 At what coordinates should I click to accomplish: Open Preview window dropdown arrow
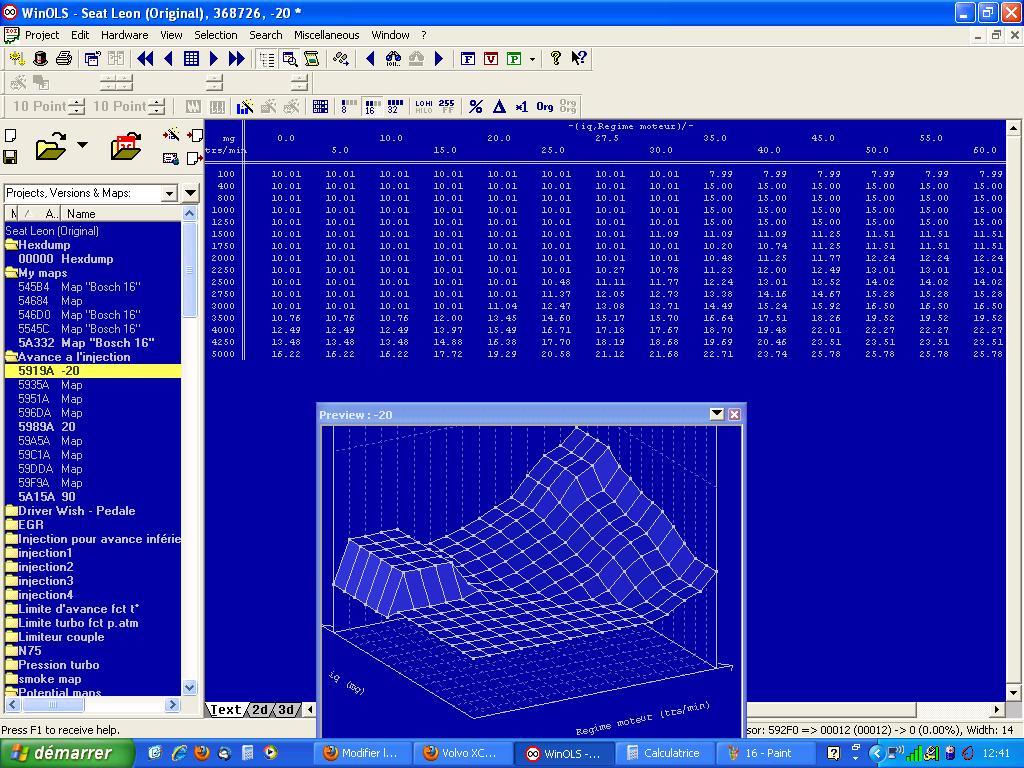point(716,414)
